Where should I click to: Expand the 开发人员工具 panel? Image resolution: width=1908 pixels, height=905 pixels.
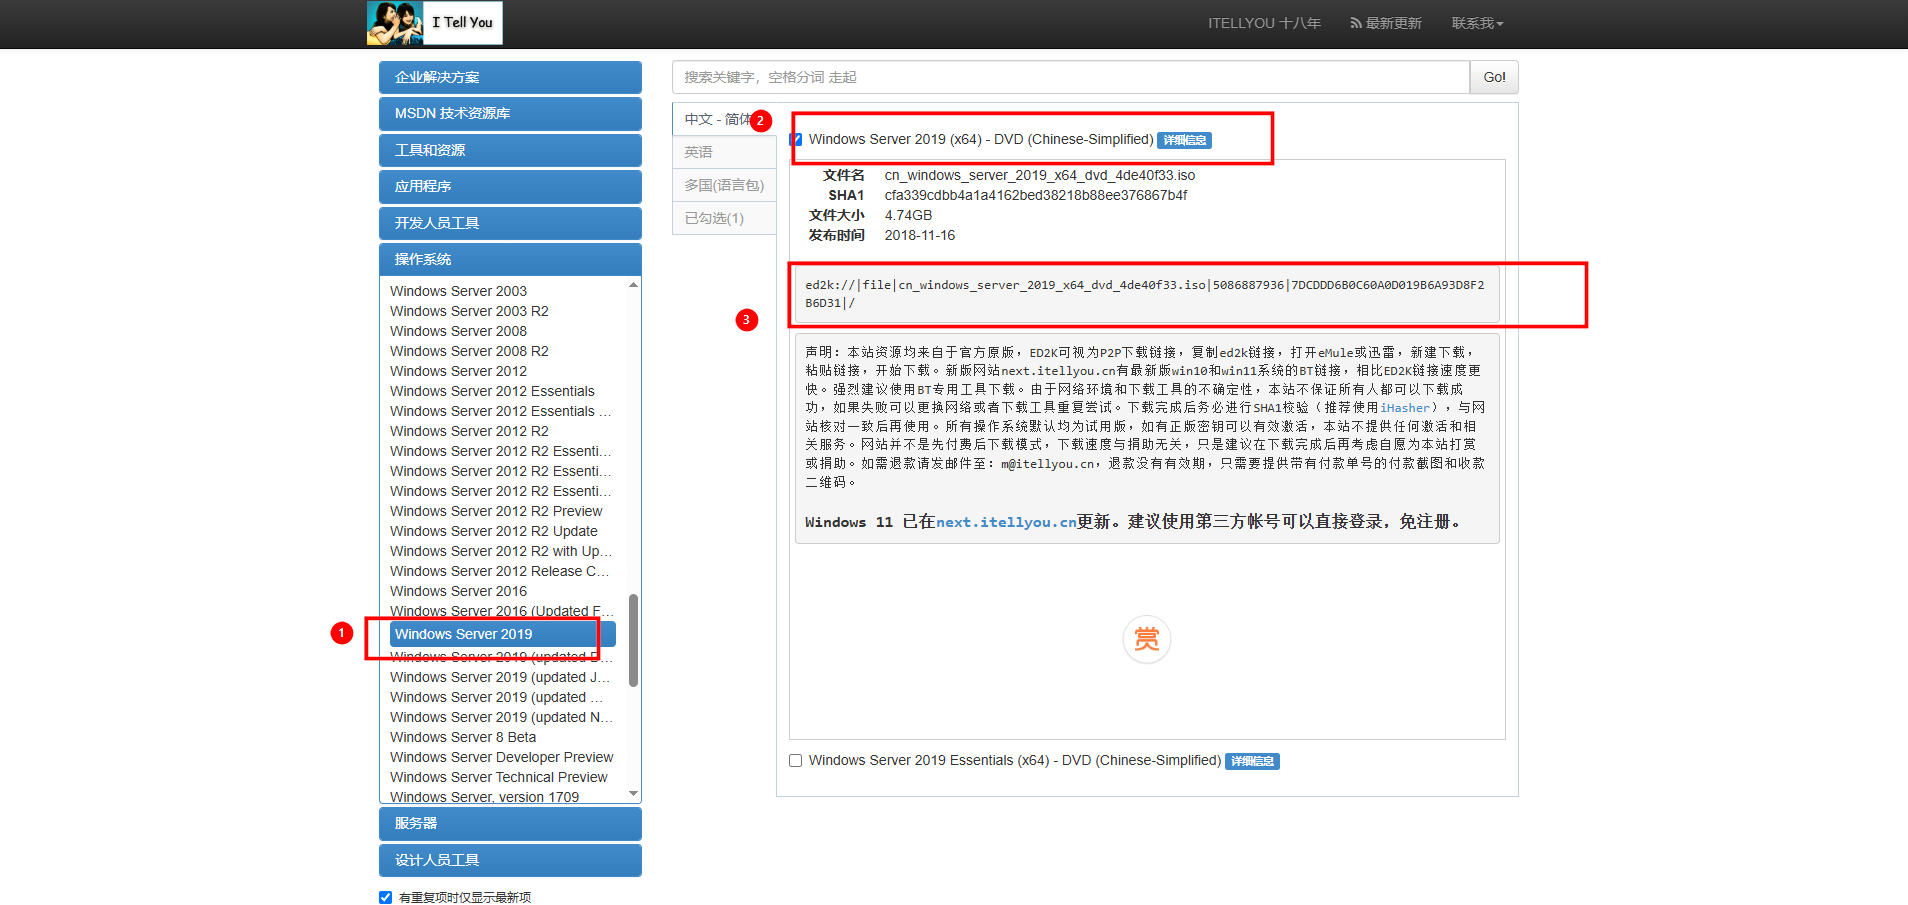pos(510,223)
